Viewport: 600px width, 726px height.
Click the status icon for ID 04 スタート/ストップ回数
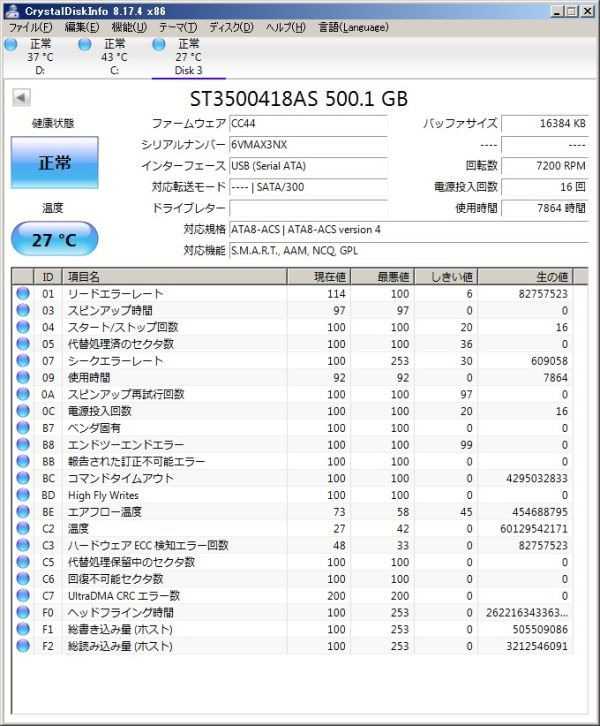pyautogui.click(x=23, y=327)
